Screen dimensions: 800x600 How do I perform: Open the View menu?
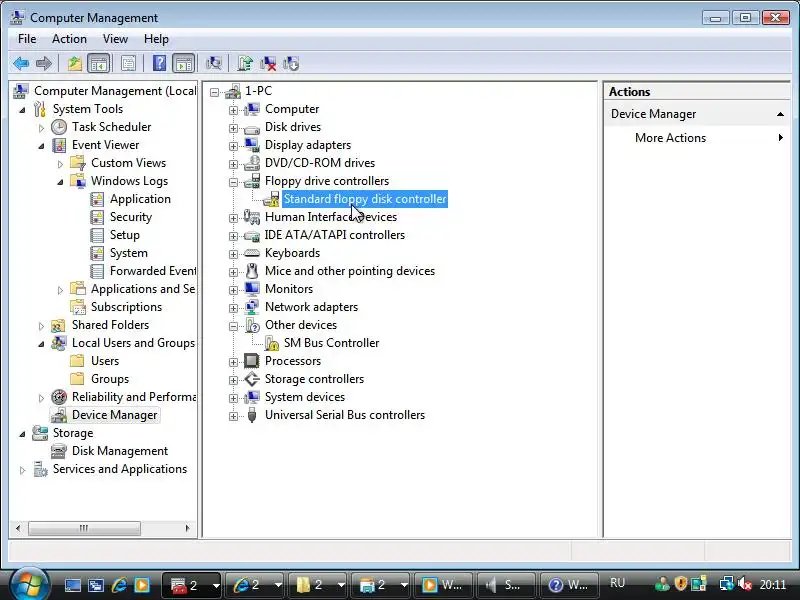pos(115,39)
